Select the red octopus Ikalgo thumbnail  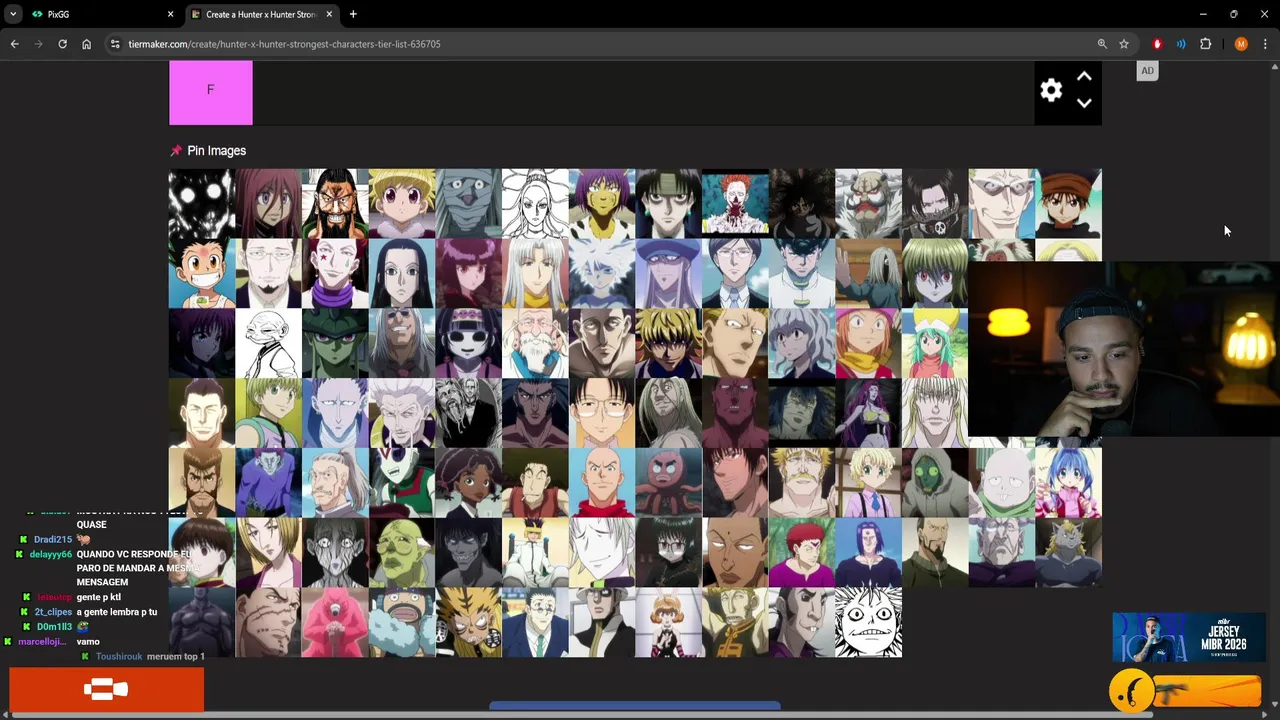click(x=668, y=483)
